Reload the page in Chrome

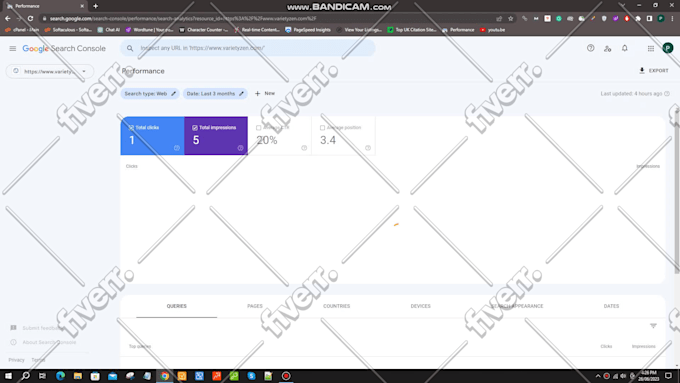(30, 19)
